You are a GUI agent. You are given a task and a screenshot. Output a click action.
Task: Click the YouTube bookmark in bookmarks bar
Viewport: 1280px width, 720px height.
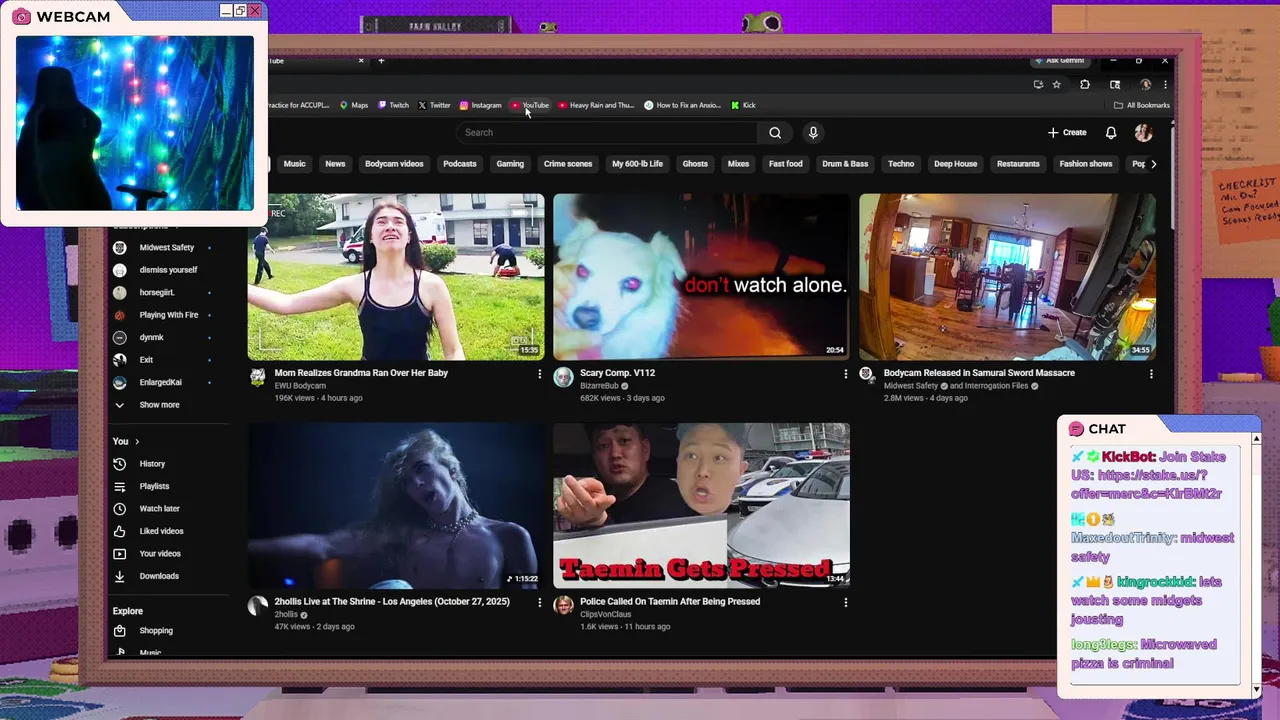click(530, 105)
